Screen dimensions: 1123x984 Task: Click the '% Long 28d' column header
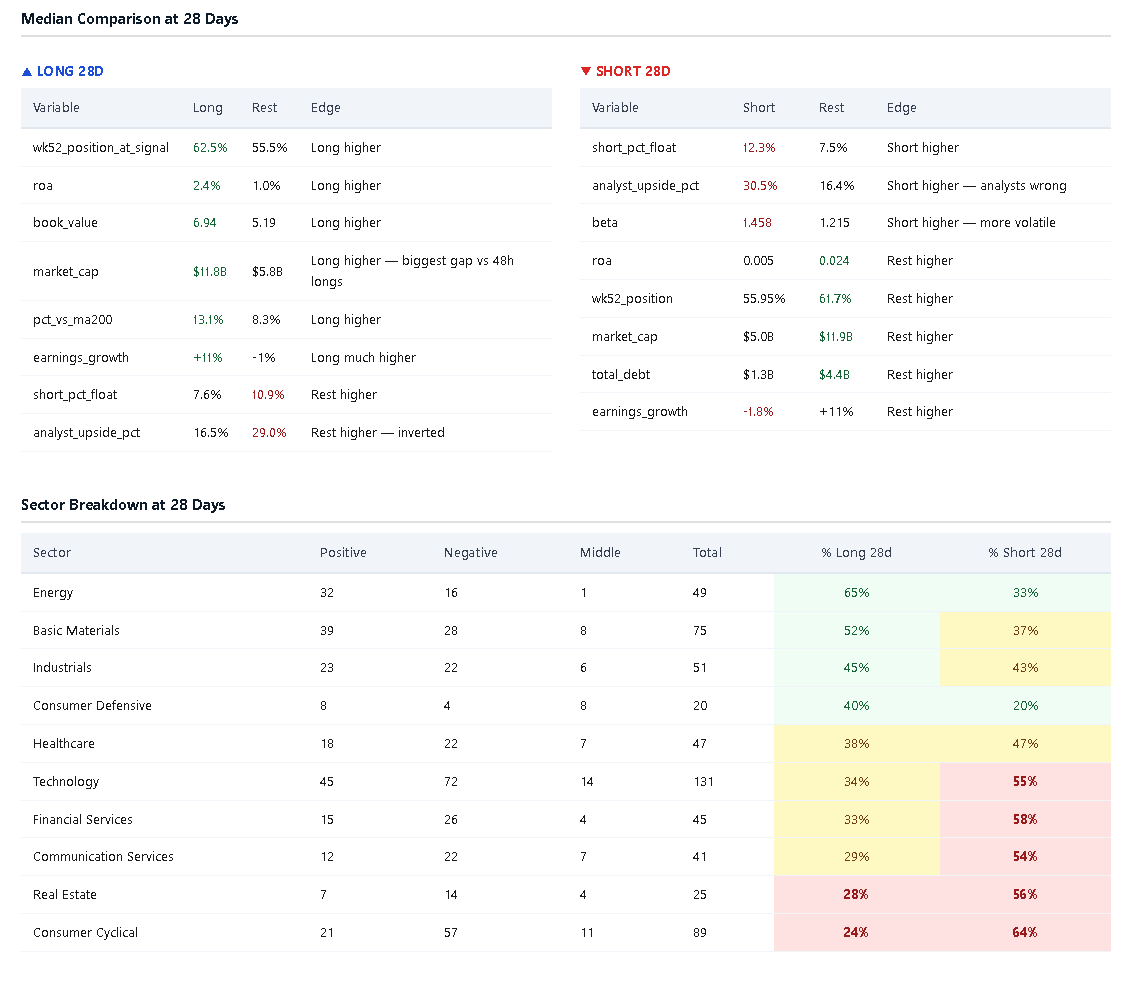click(857, 553)
